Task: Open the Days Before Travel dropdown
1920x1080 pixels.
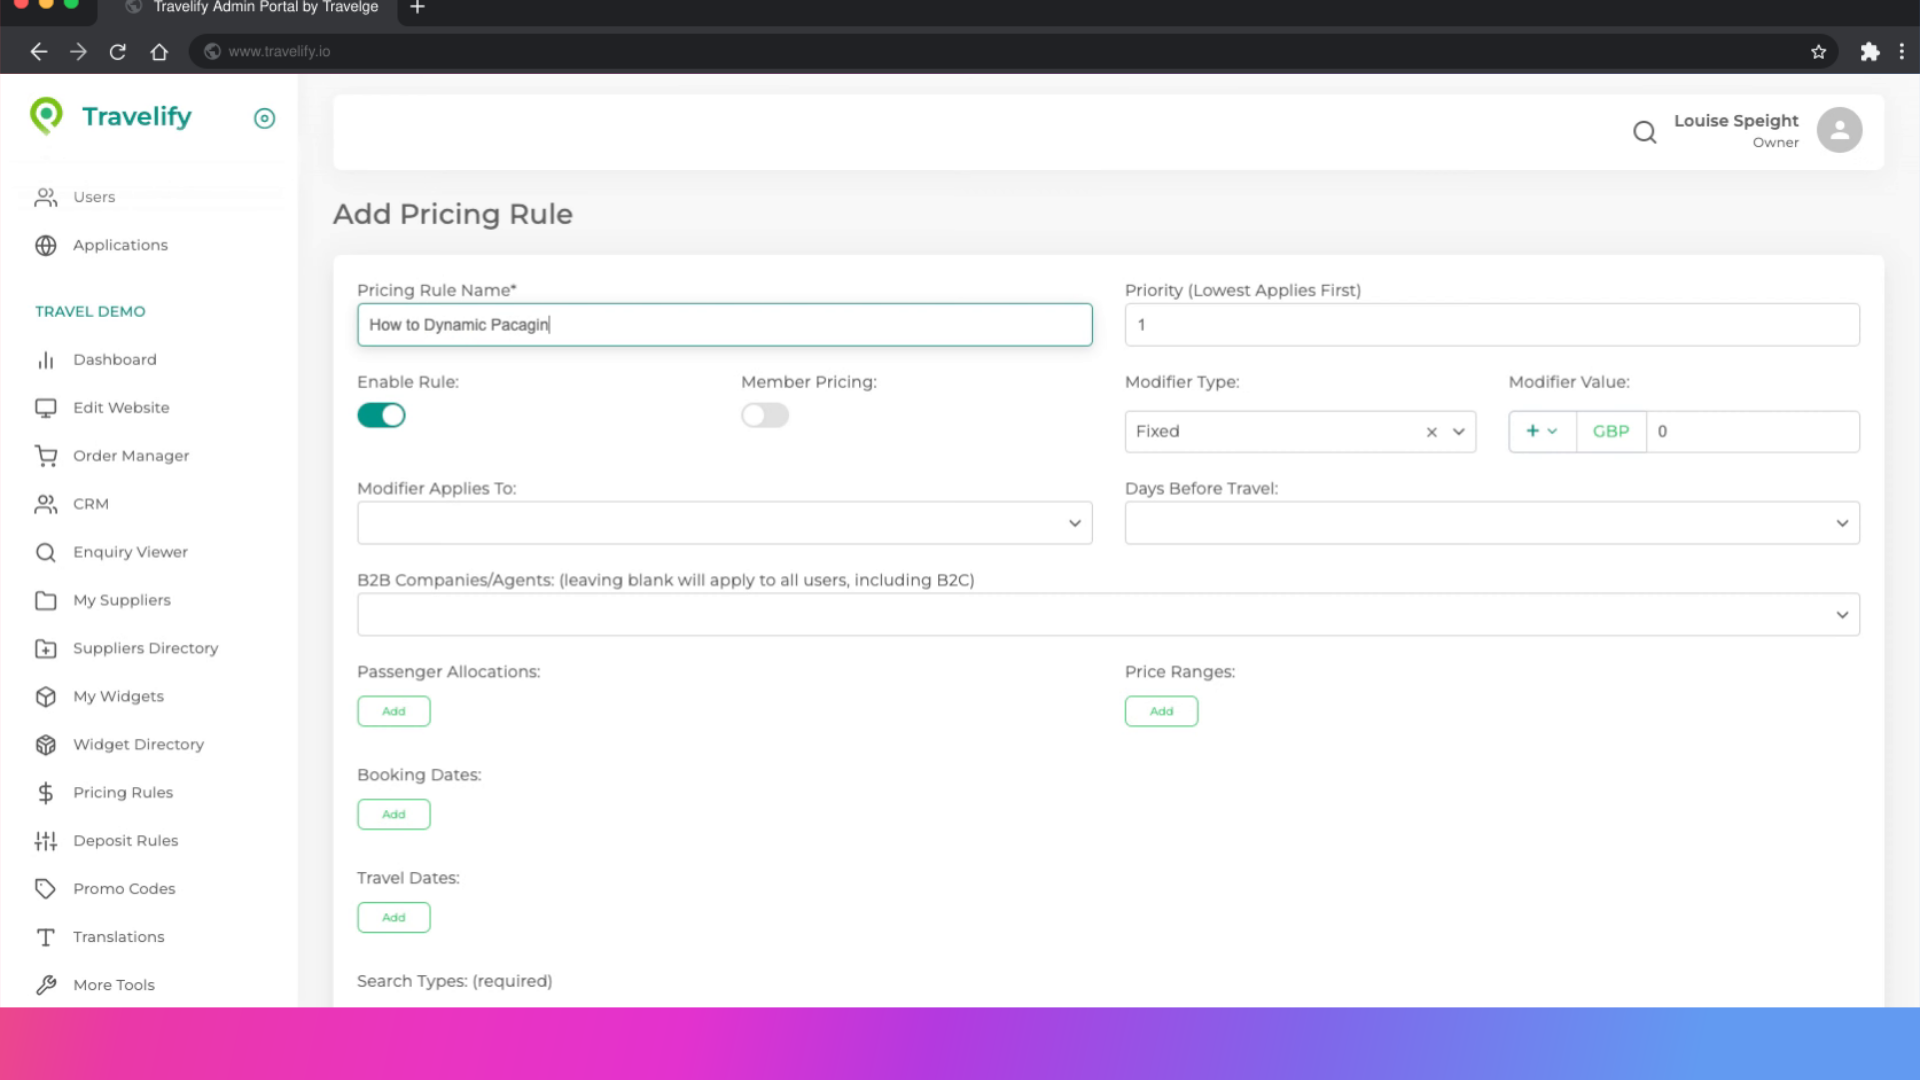Action: (1491, 523)
